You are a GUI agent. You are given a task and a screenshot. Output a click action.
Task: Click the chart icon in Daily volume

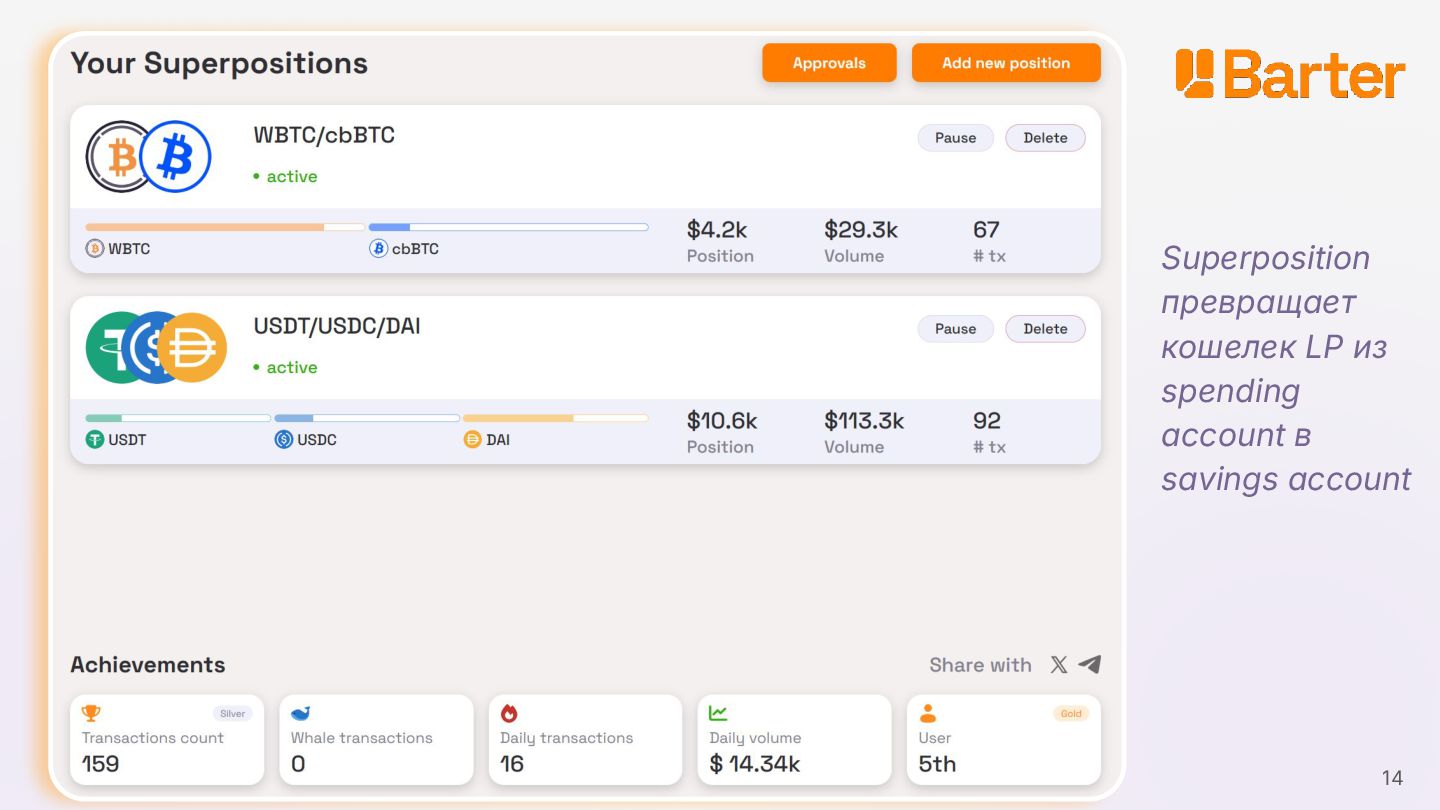718,713
